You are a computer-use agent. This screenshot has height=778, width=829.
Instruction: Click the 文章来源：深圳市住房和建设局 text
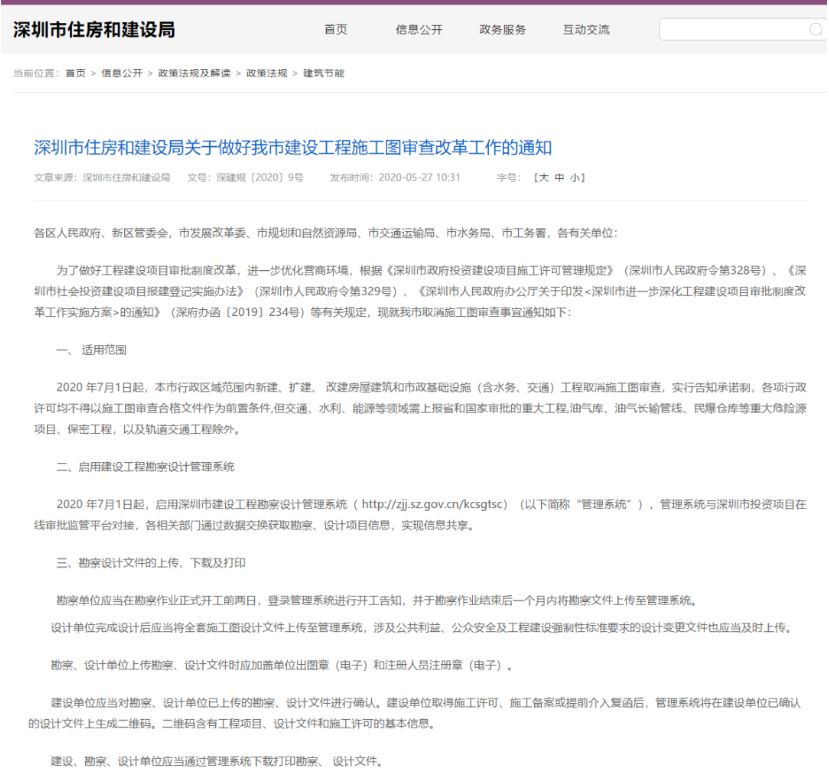coord(102,178)
